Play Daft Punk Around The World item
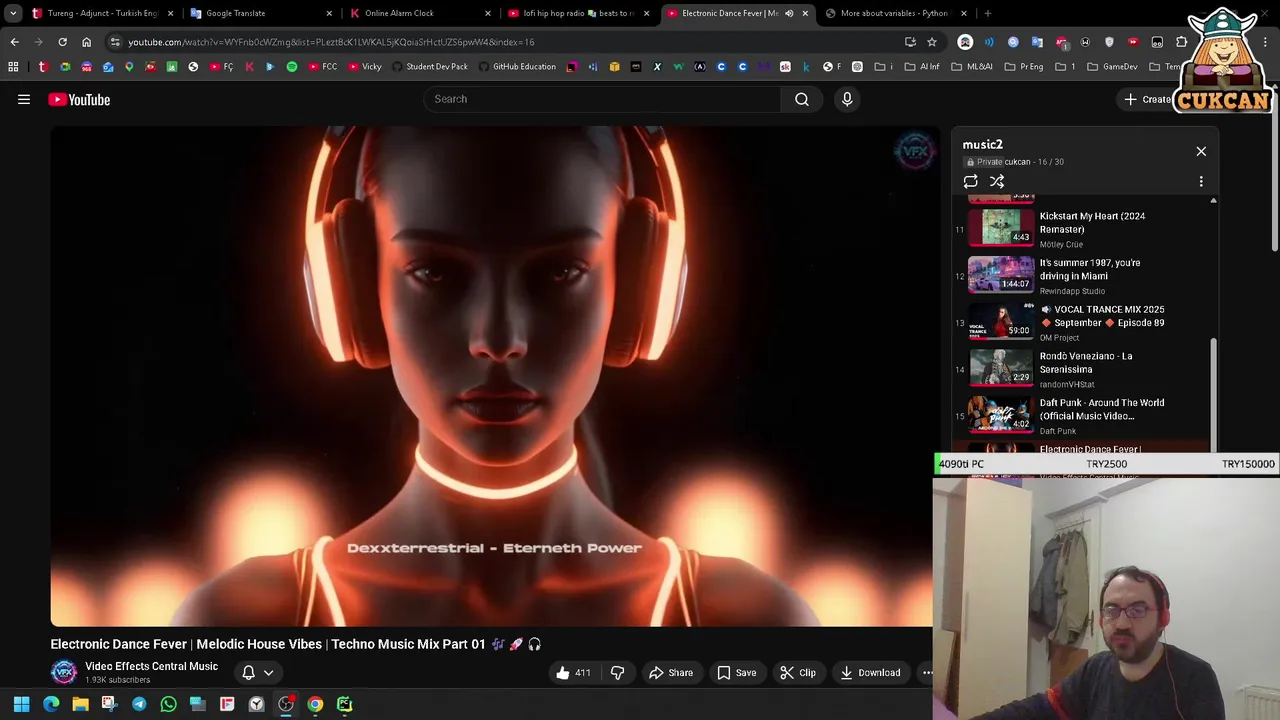 pos(1082,416)
